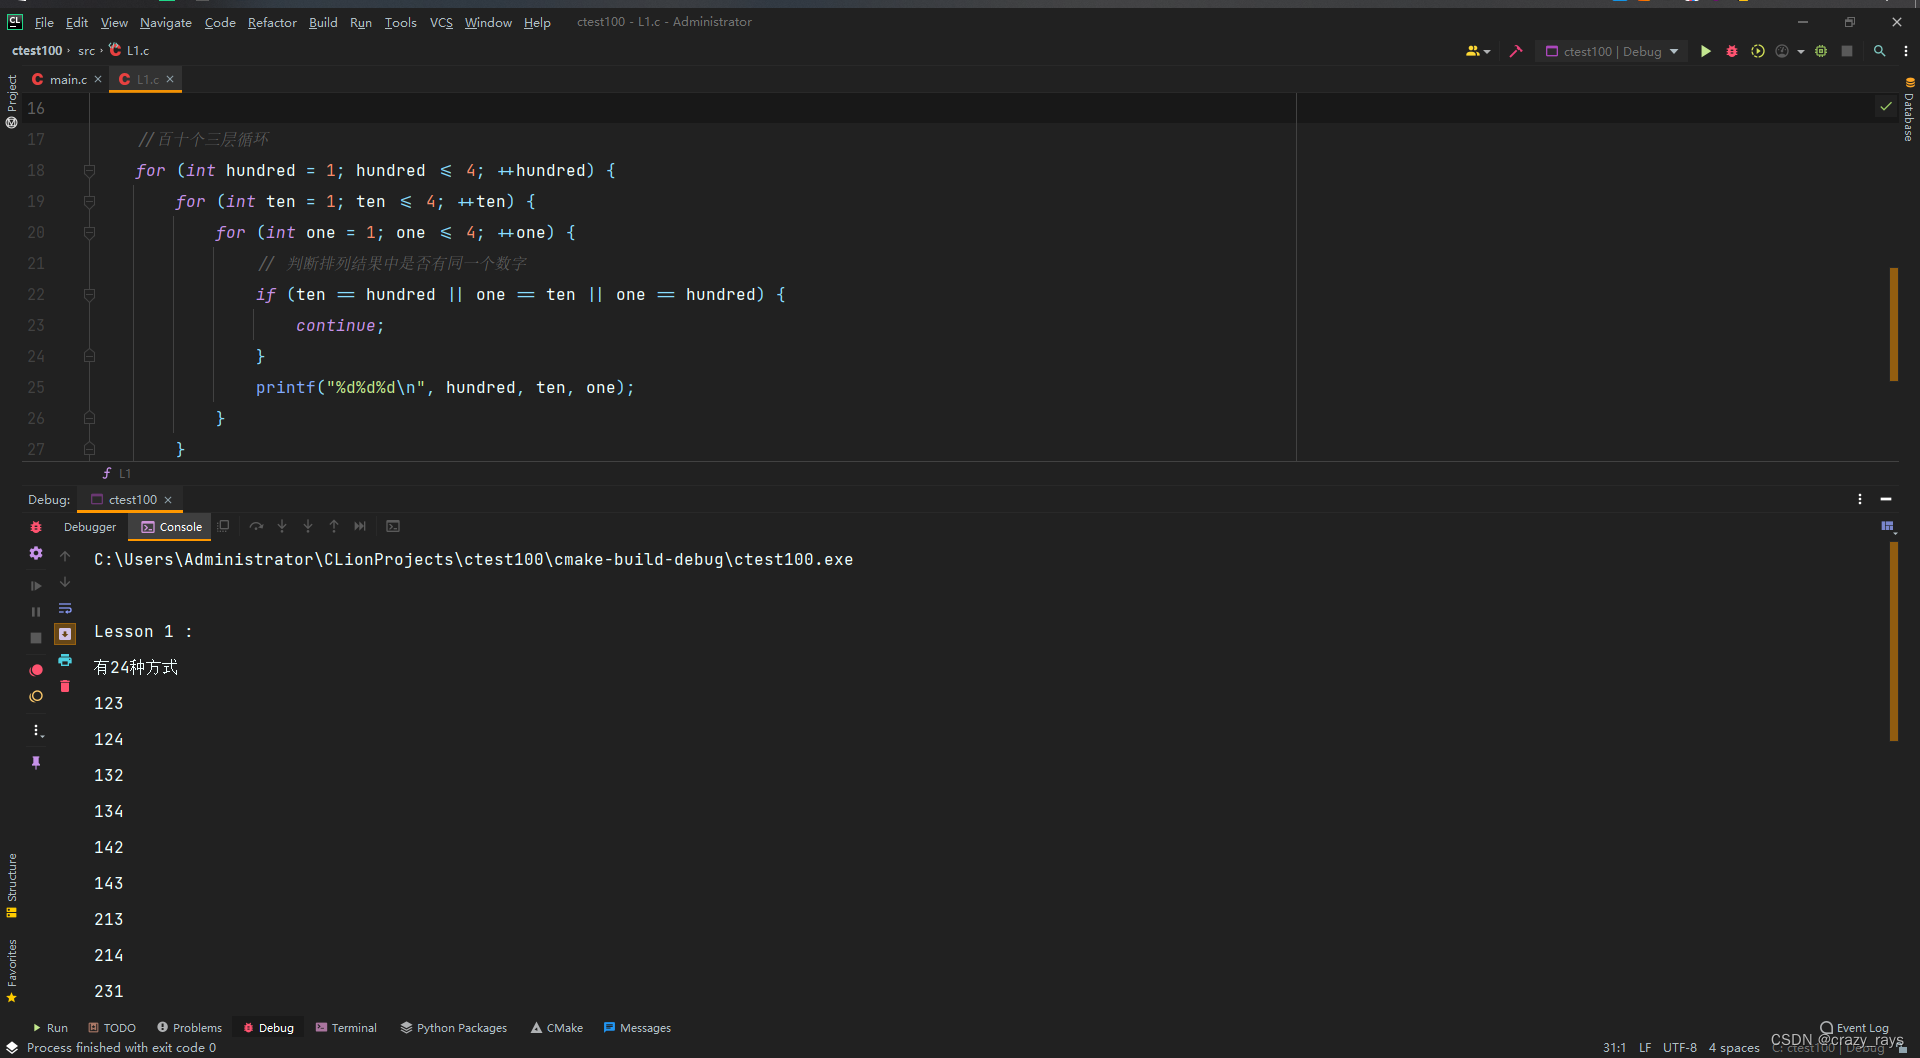Collapse the for hundred loop fold marker
1920x1058 pixels.
click(89, 171)
